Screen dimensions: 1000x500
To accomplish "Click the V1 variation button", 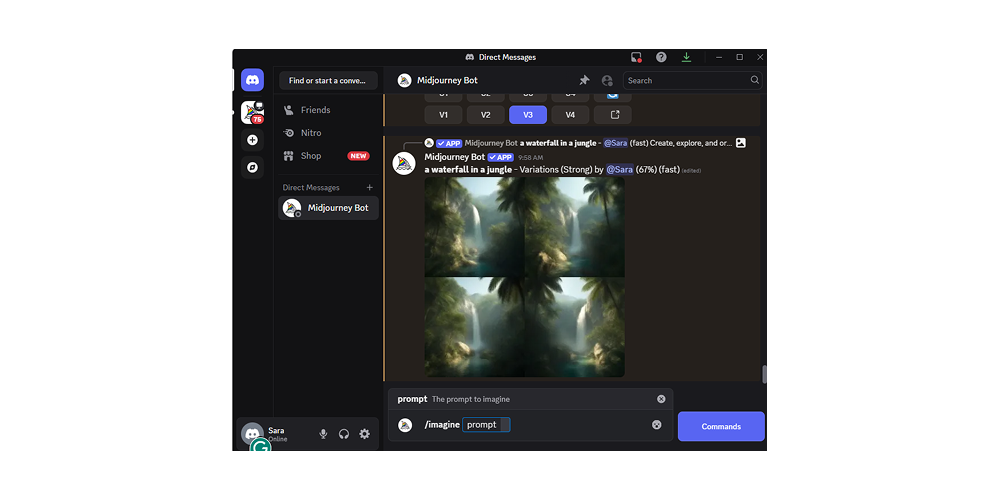I will [x=443, y=115].
